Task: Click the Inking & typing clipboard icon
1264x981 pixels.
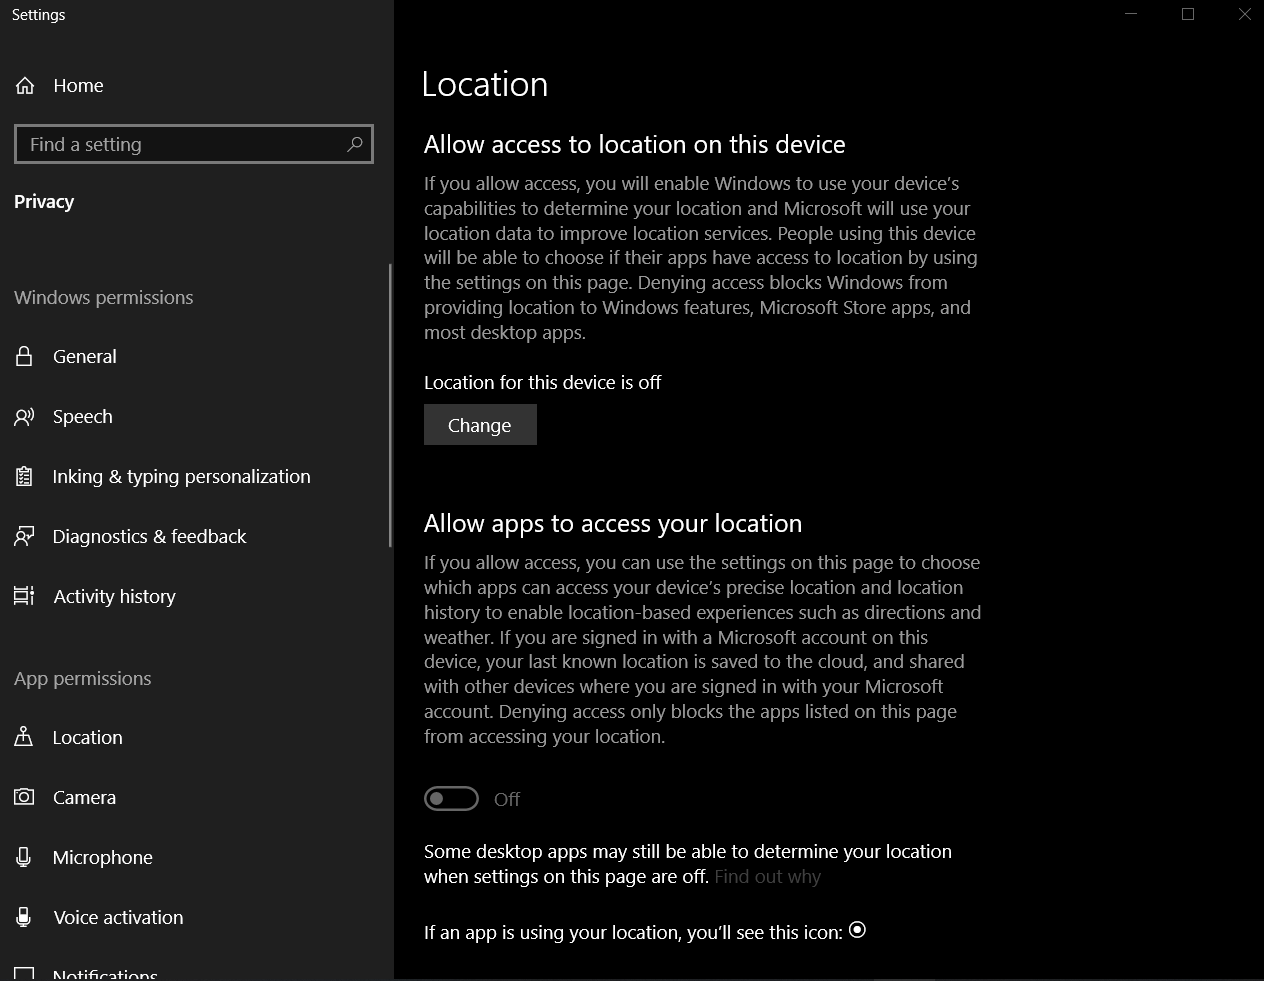Action: pos(24,476)
